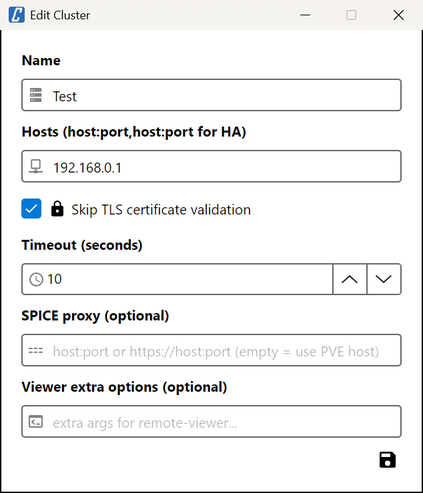Image resolution: width=423 pixels, height=493 pixels.
Task: Click the Edit Cluster window title
Action: coord(60,15)
